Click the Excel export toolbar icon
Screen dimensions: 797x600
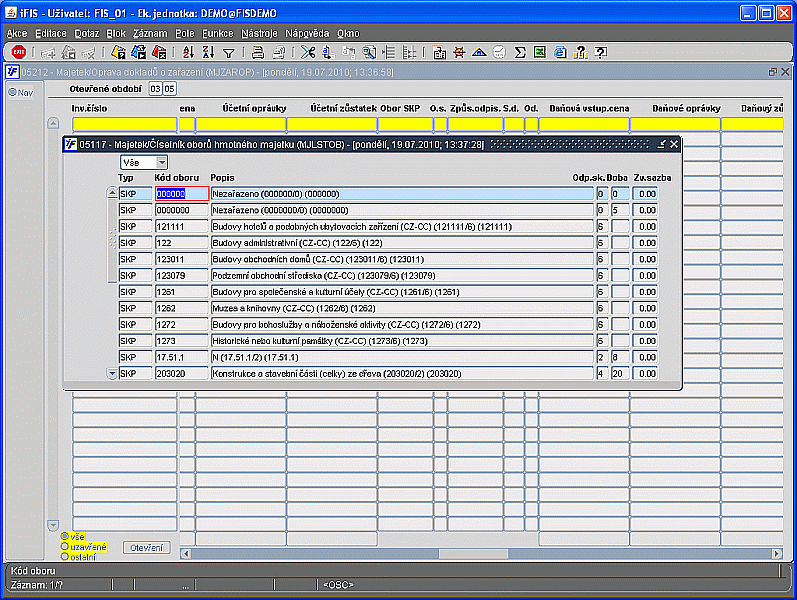[x=539, y=52]
